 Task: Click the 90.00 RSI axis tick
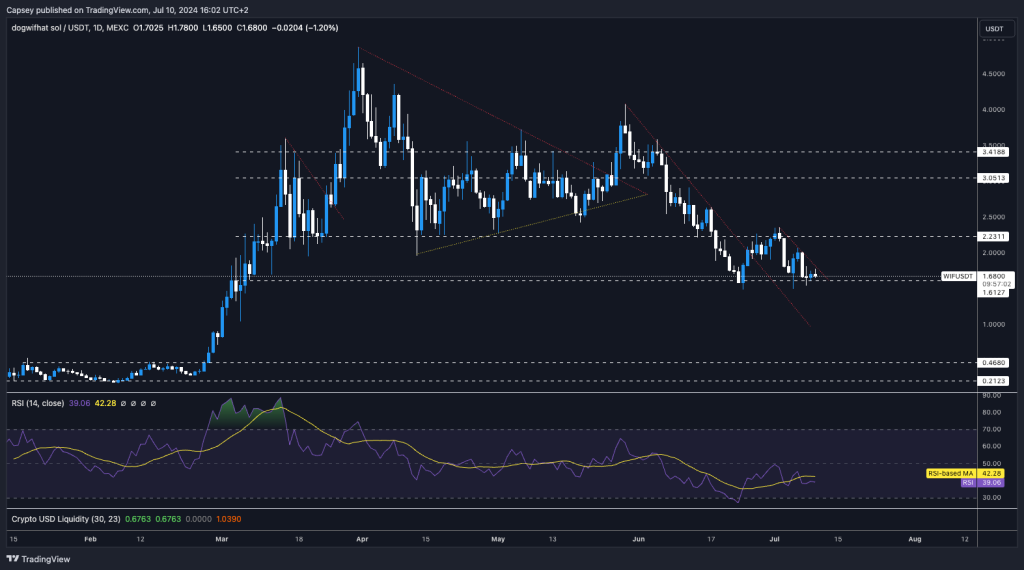[x=991, y=396]
